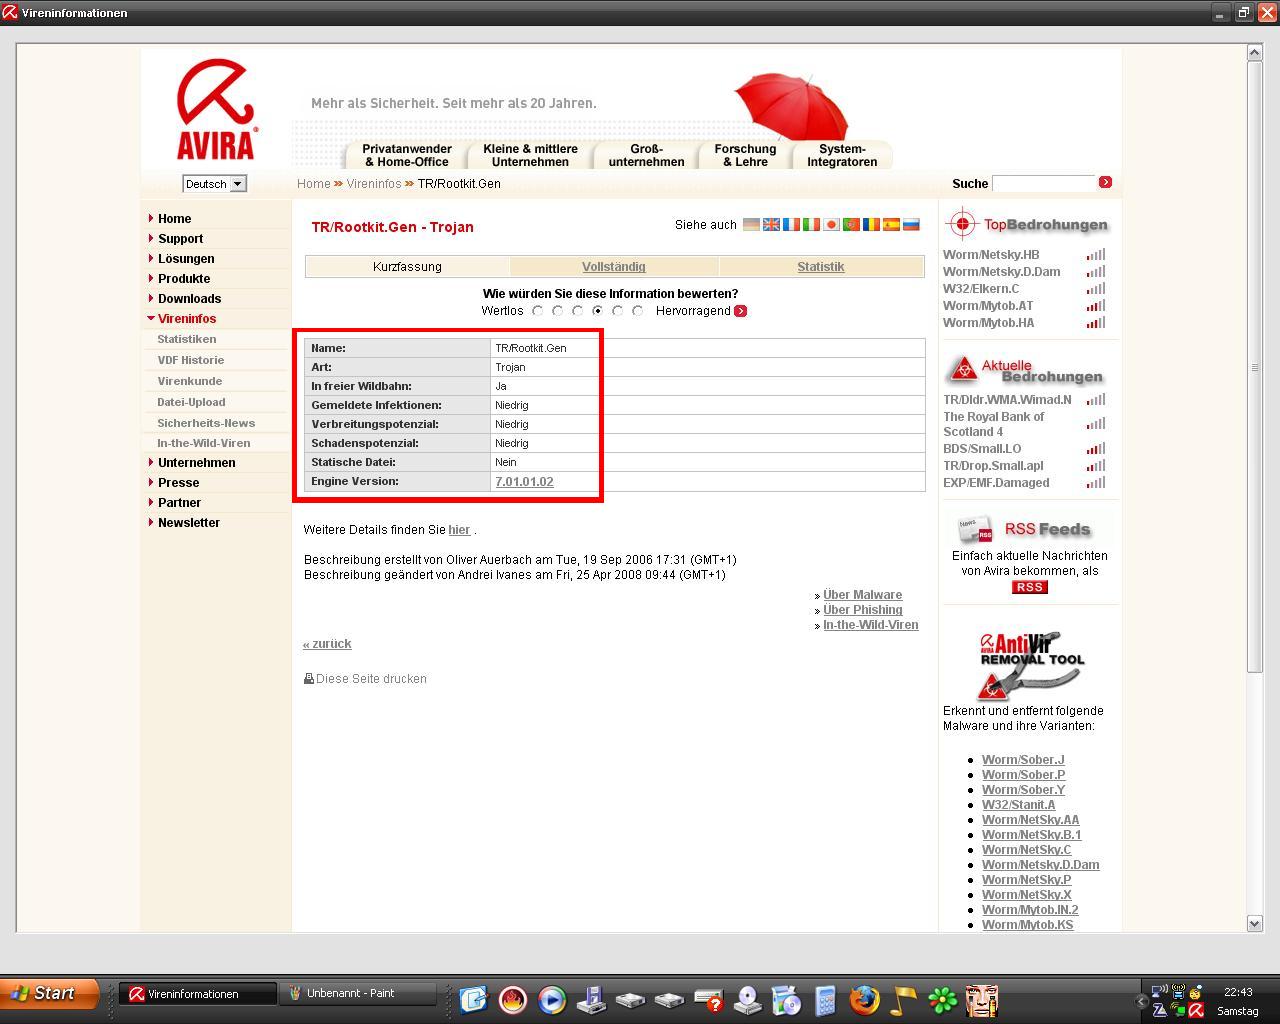Click the Vireninfos breadcrumb link
The width and height of the screenshot is (1280, 1024).
pos(374,184)
